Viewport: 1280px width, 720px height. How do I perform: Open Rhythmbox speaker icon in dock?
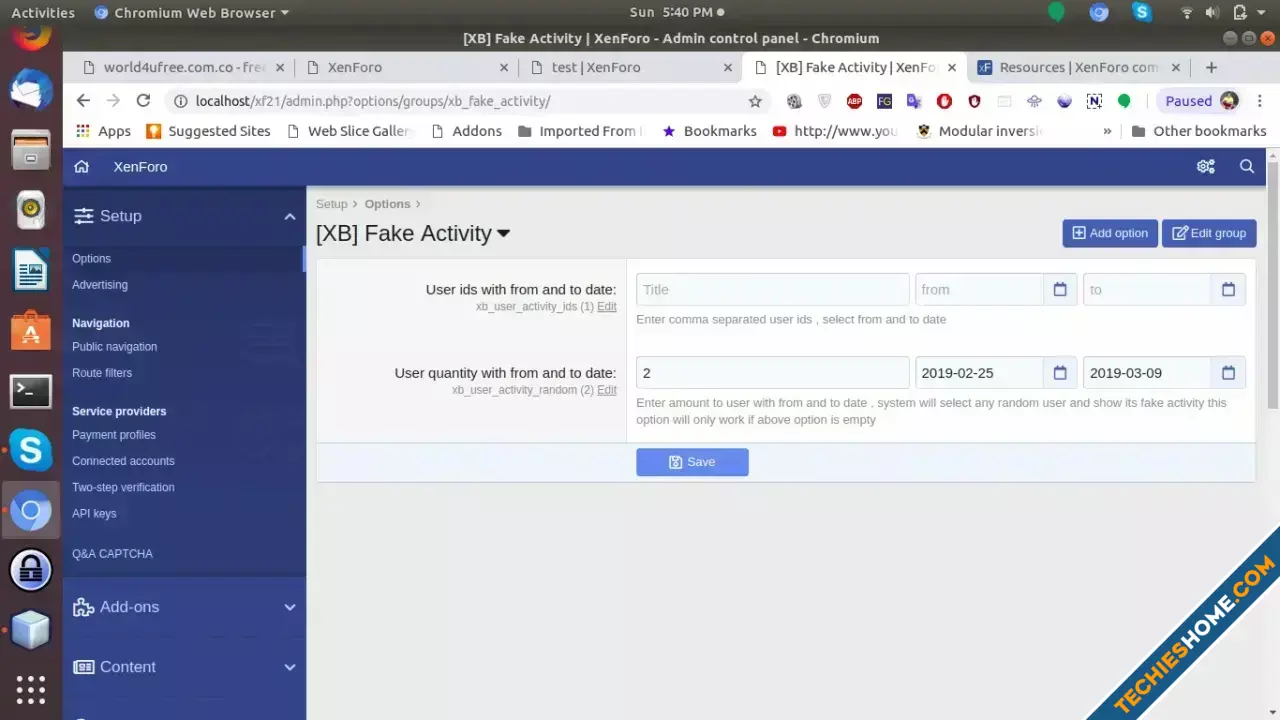31,210
